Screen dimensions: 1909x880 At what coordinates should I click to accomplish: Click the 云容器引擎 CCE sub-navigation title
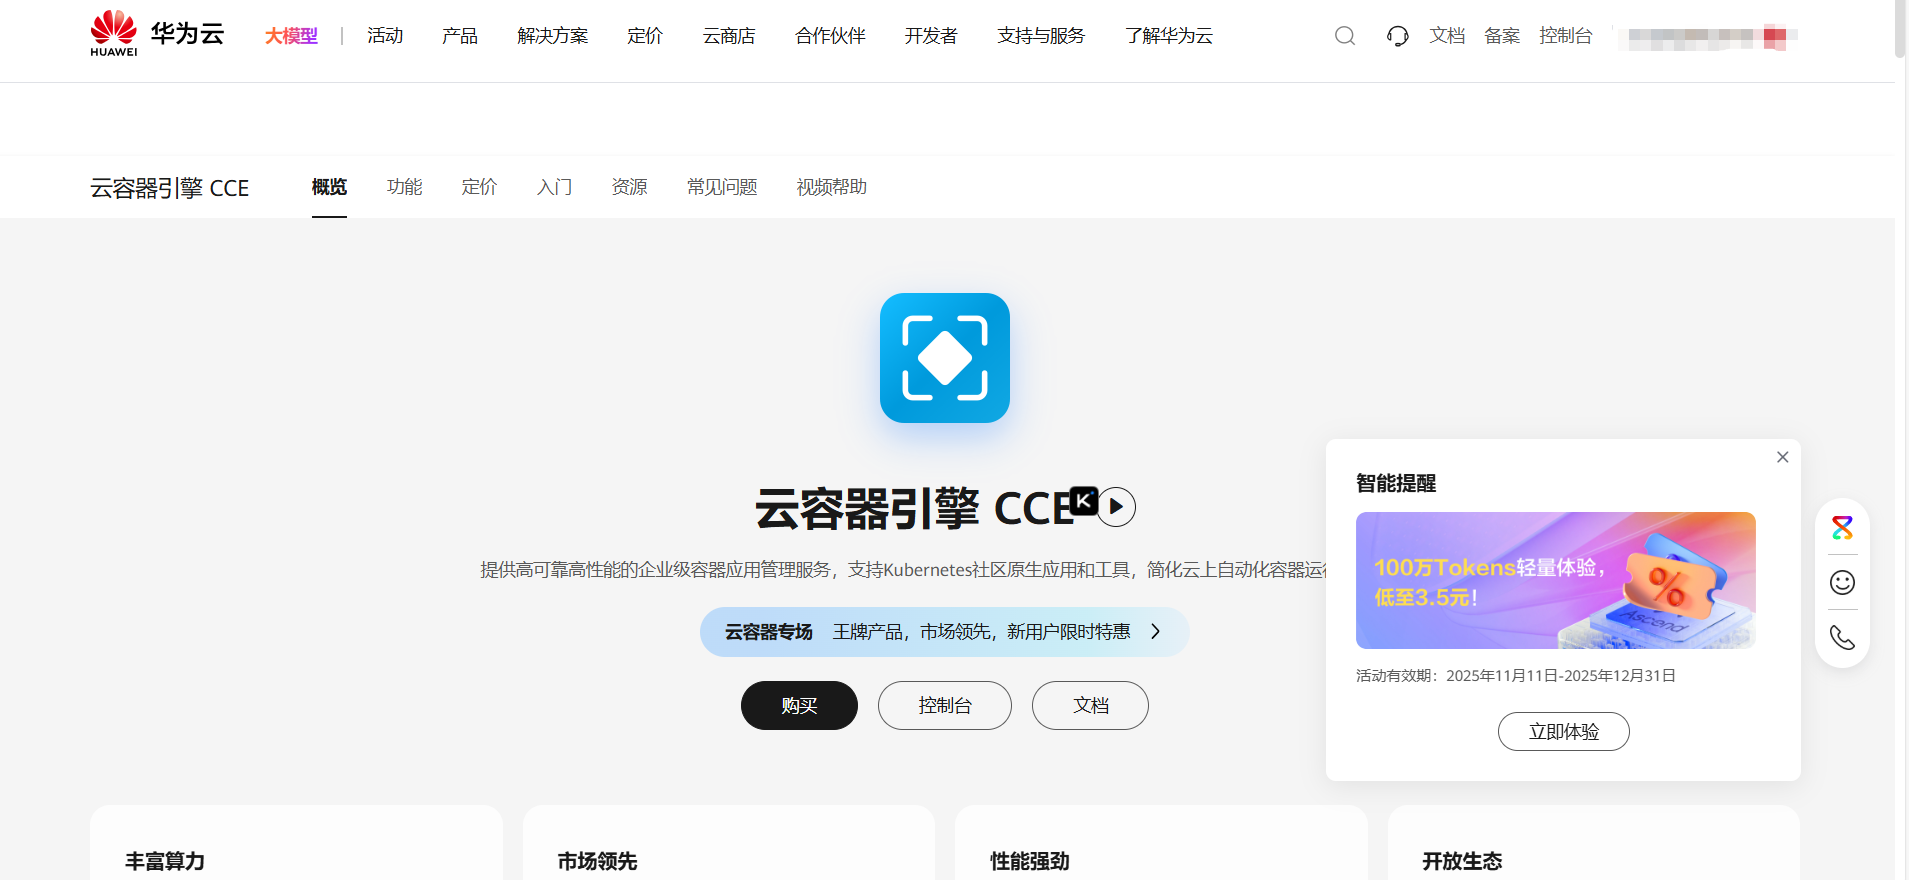pos(169,188)
